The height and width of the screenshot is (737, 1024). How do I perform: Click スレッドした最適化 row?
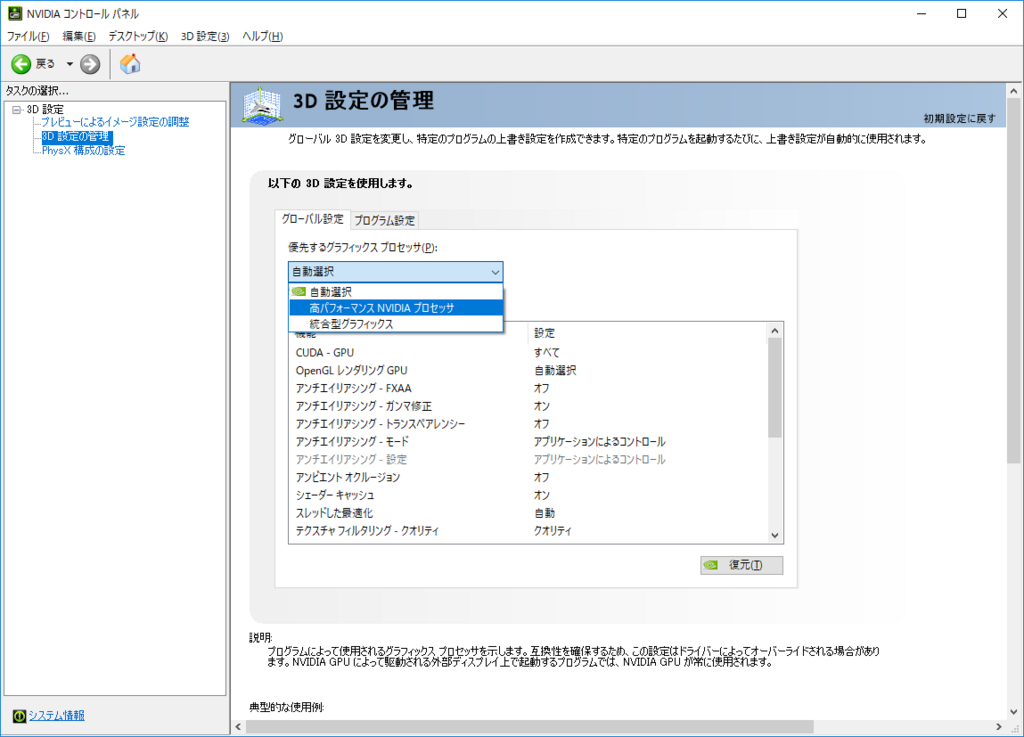coord(528,513)
